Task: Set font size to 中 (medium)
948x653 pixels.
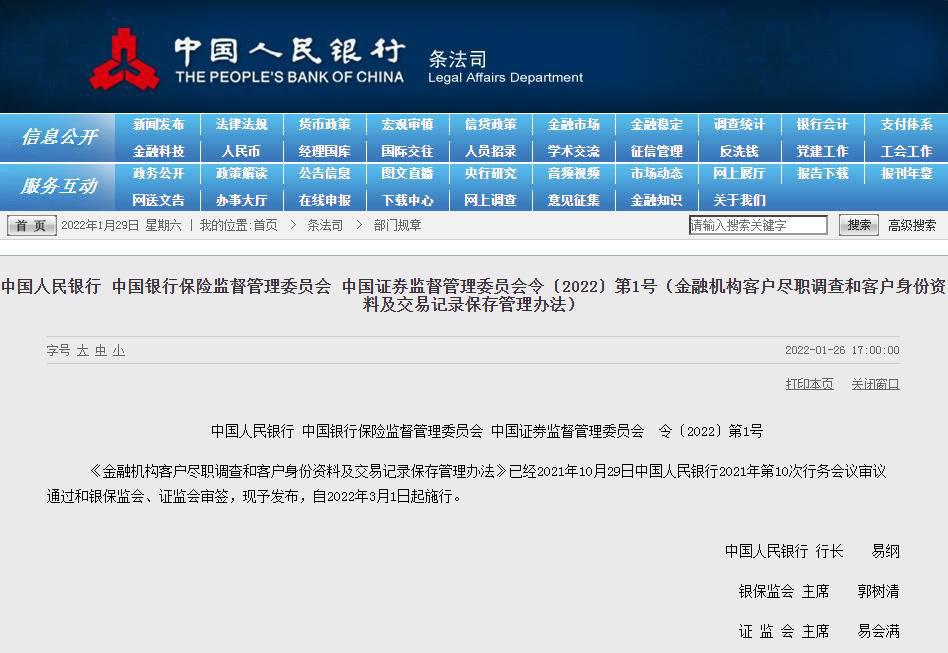Action: click(101, 351)
